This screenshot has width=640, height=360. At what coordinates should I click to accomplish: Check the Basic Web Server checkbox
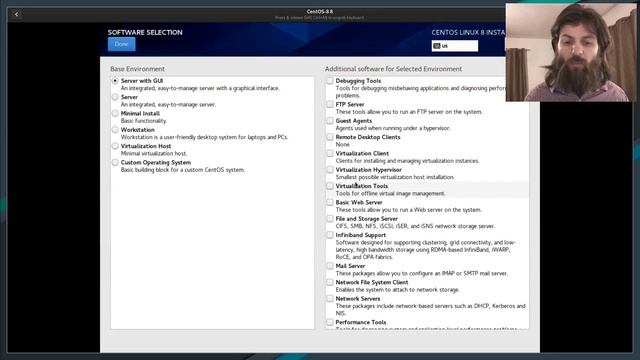click(x=330, y=202)
